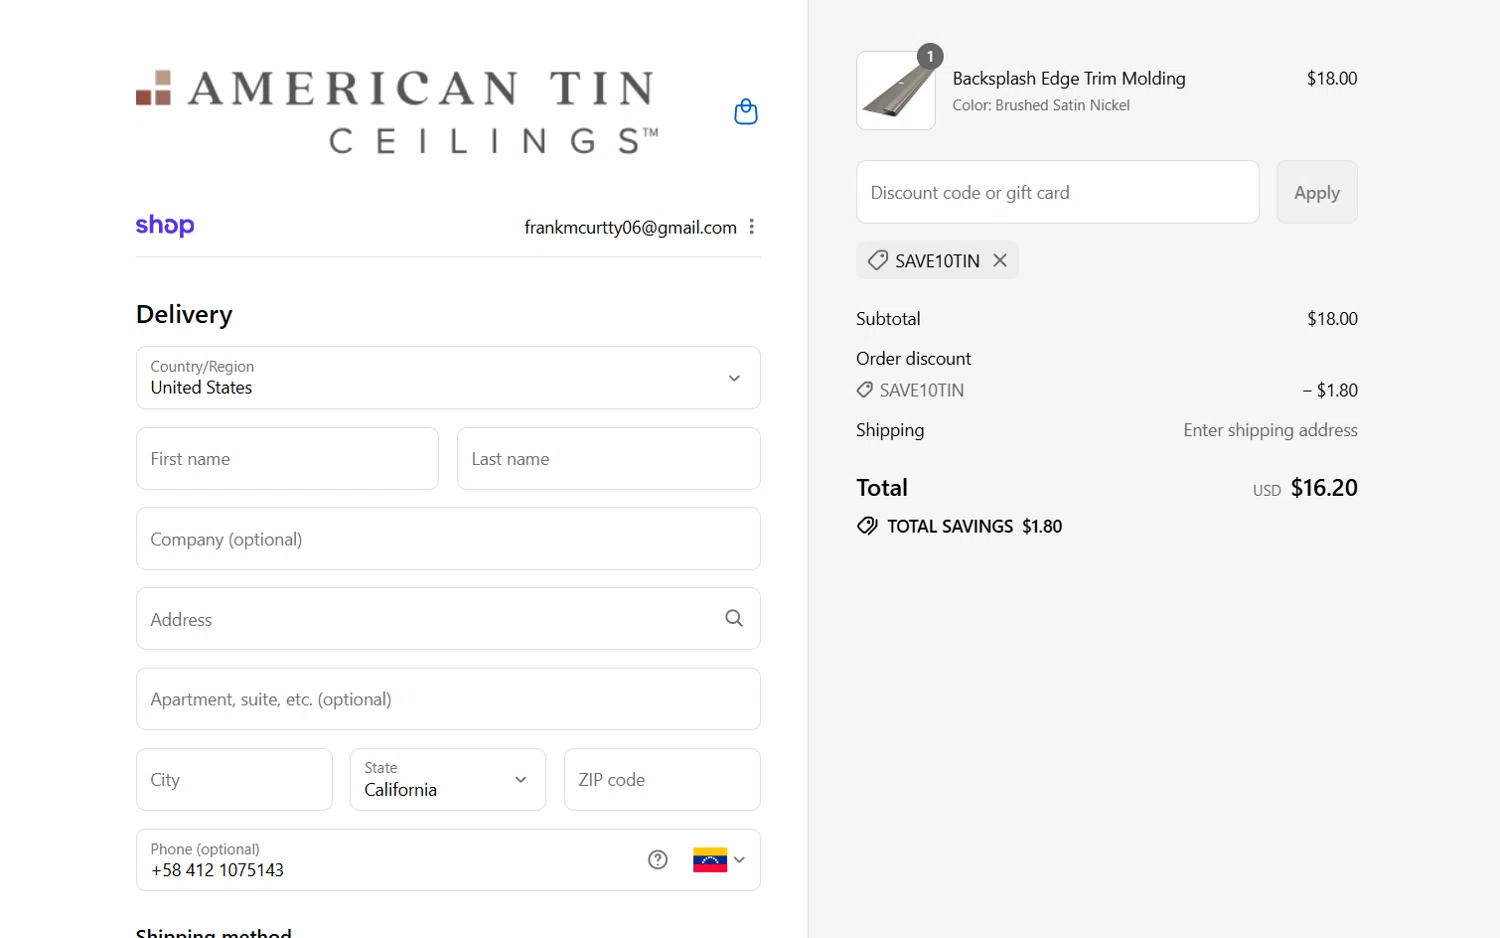Remove the SAVE10TIN discount code chip
Viewport: 1500px width, 938px height.
pyautogui.click(x=1000, y=260)
